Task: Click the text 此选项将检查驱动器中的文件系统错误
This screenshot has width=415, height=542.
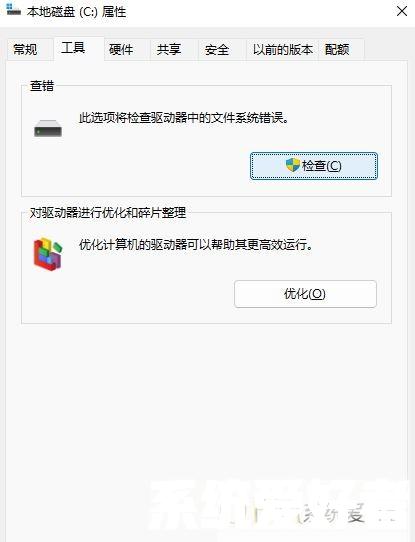Action: 184,118
